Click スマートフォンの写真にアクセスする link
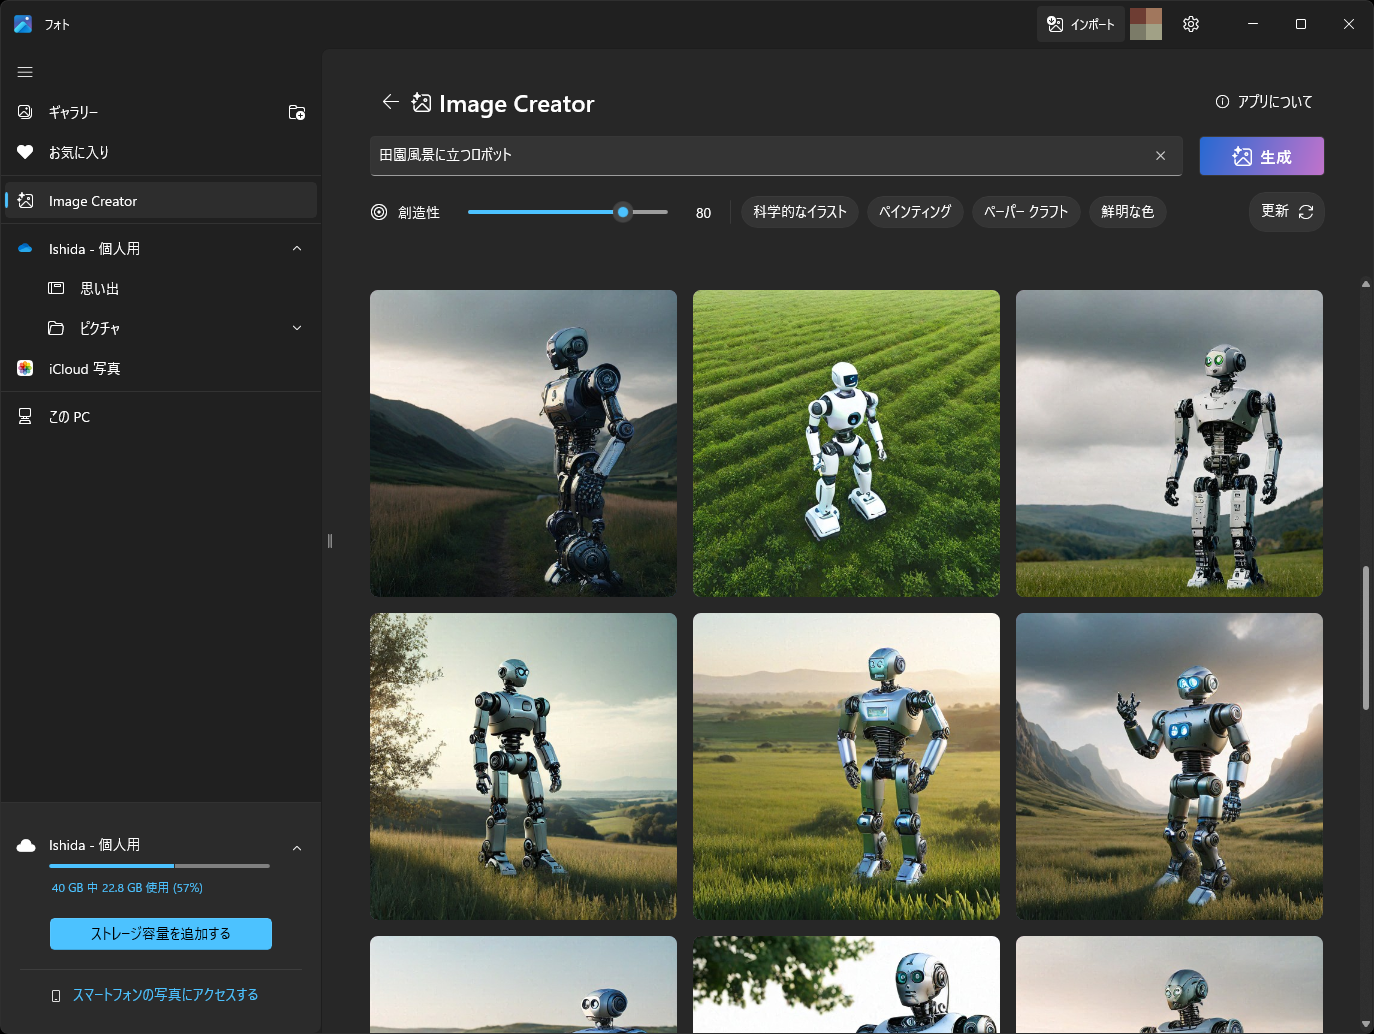This screenshot has width=1374, height=1034. tap(165, 994)
